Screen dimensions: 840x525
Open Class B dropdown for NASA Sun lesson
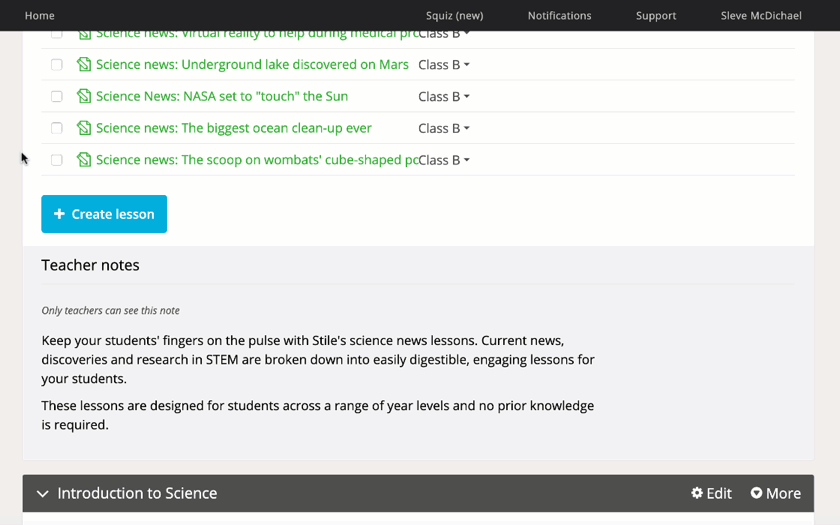(444, 96)
